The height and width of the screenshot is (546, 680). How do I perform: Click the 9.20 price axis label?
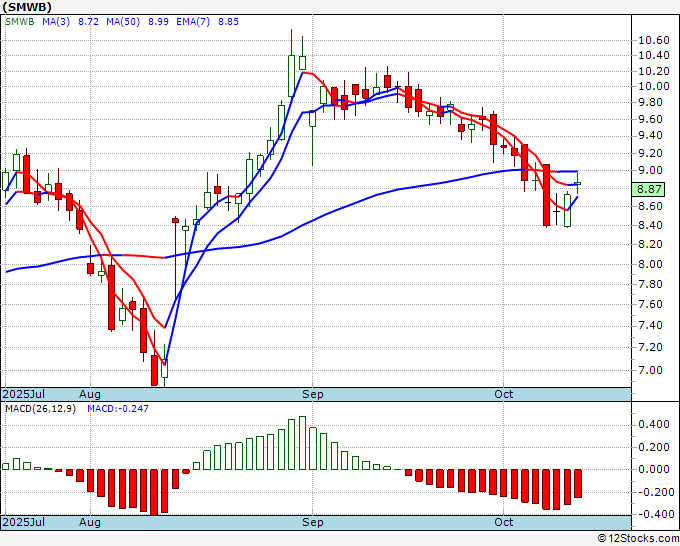[651, 153]
